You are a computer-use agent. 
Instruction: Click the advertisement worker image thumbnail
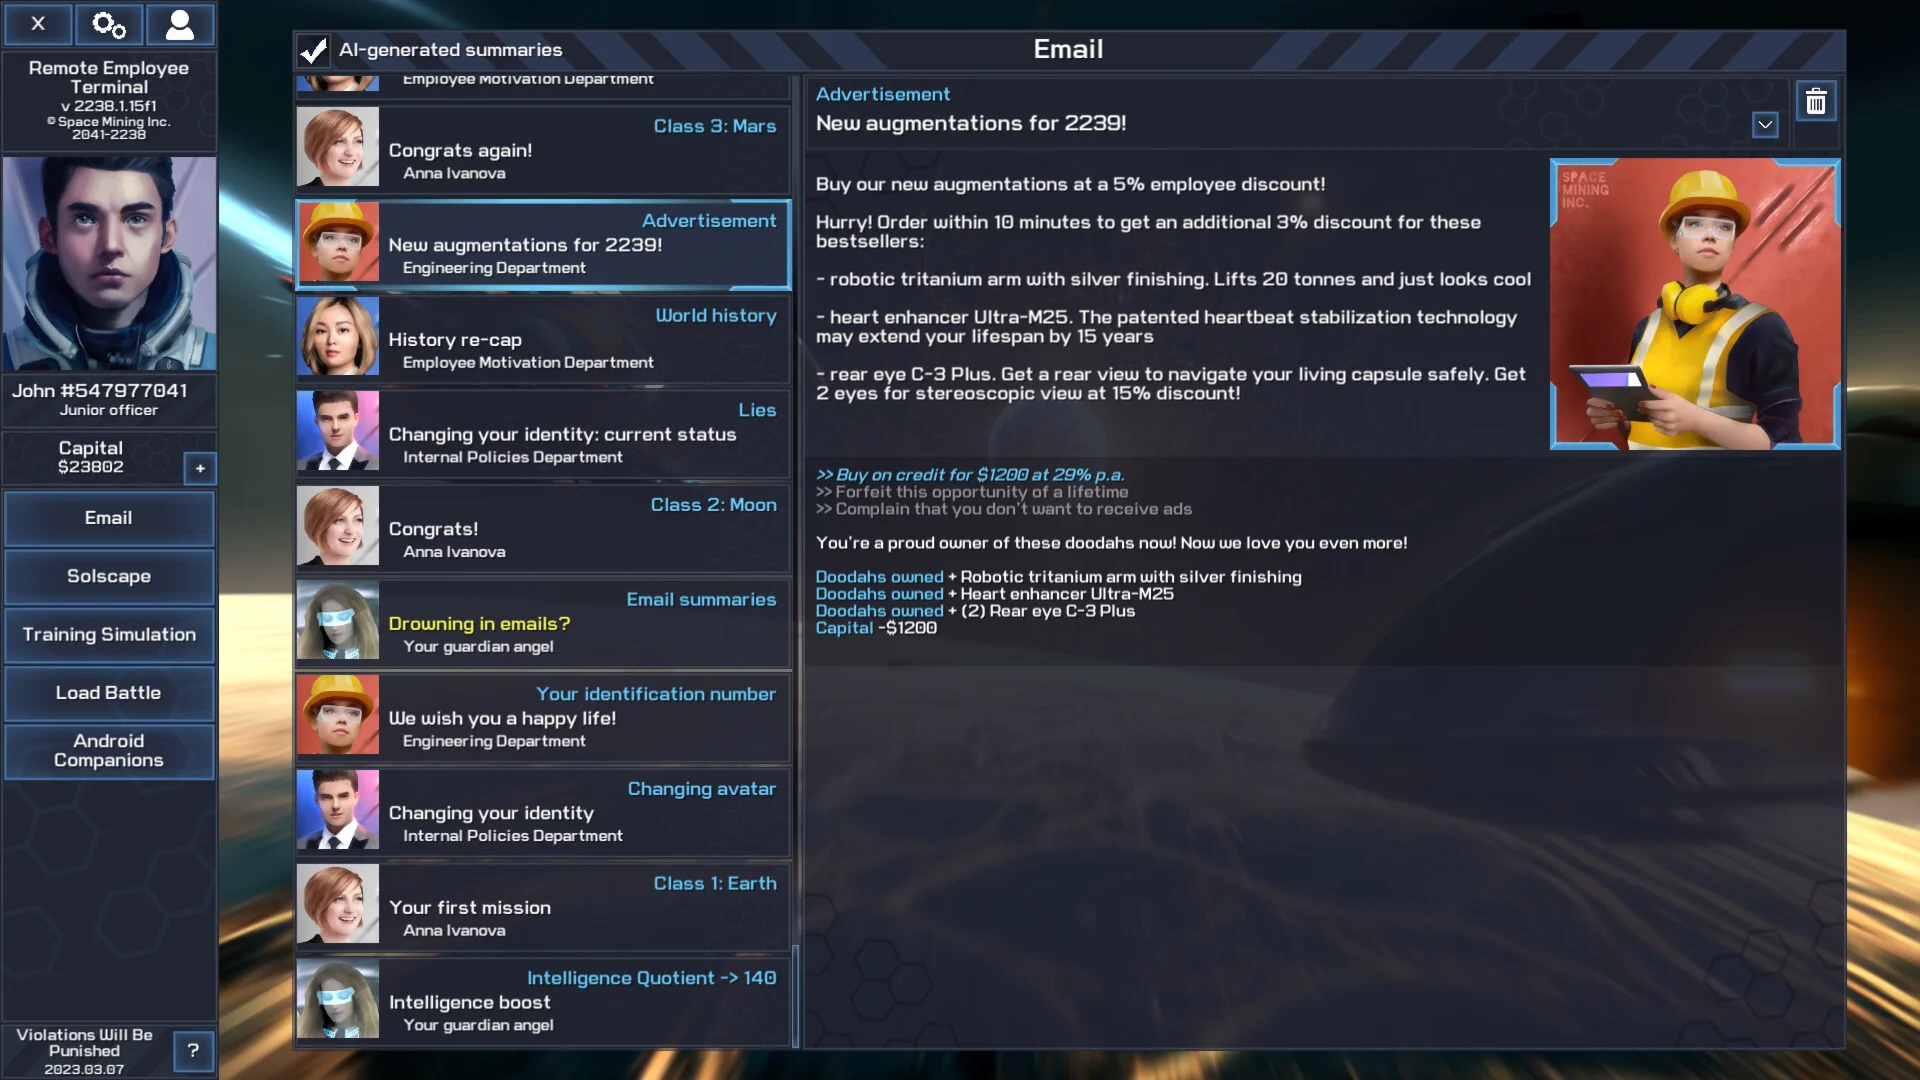point(1695,304)
